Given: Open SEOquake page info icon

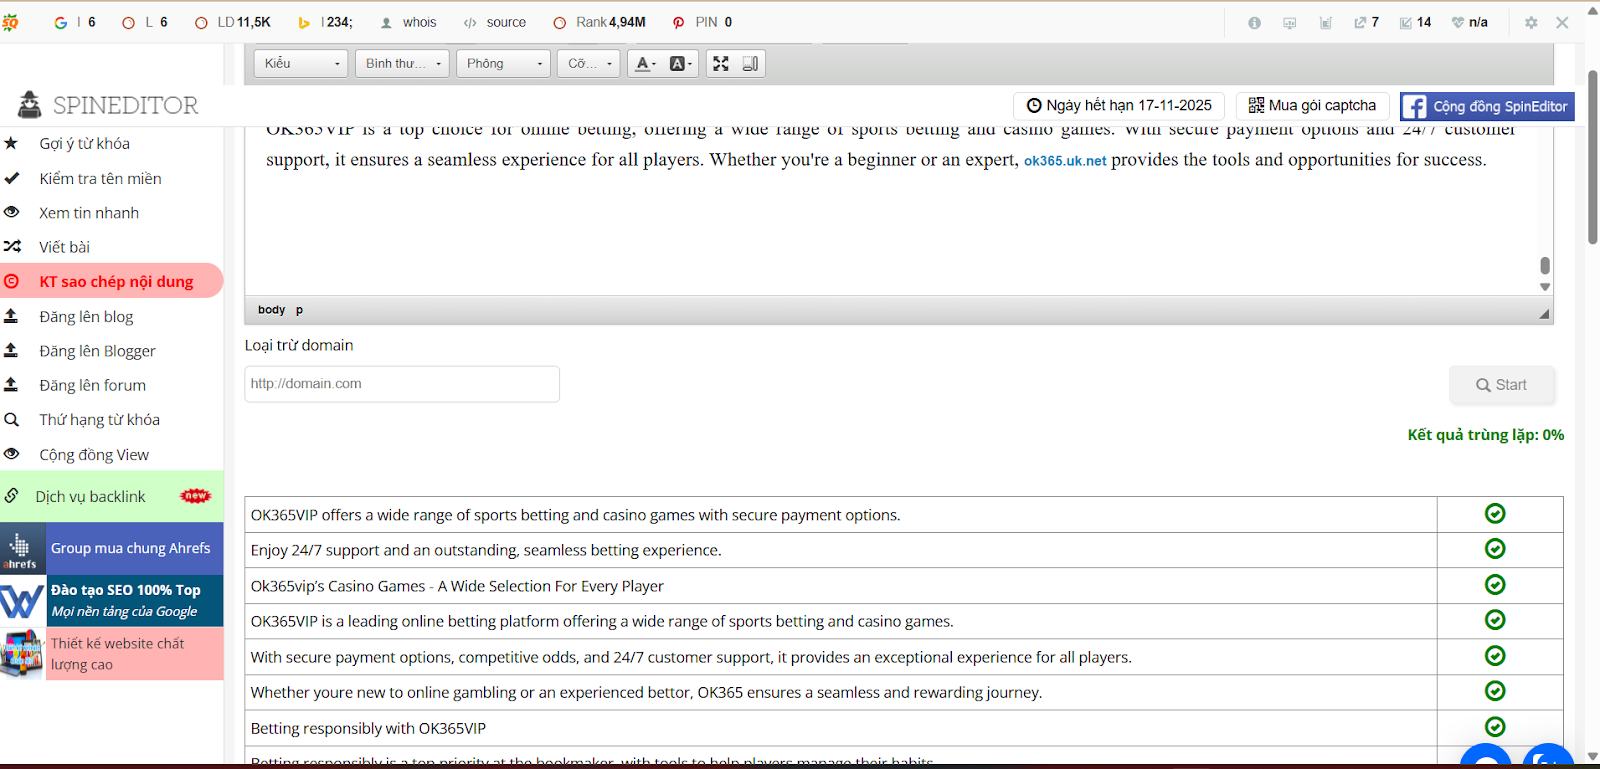Looking at the screenshot, I should click(x=1254, y=22).
